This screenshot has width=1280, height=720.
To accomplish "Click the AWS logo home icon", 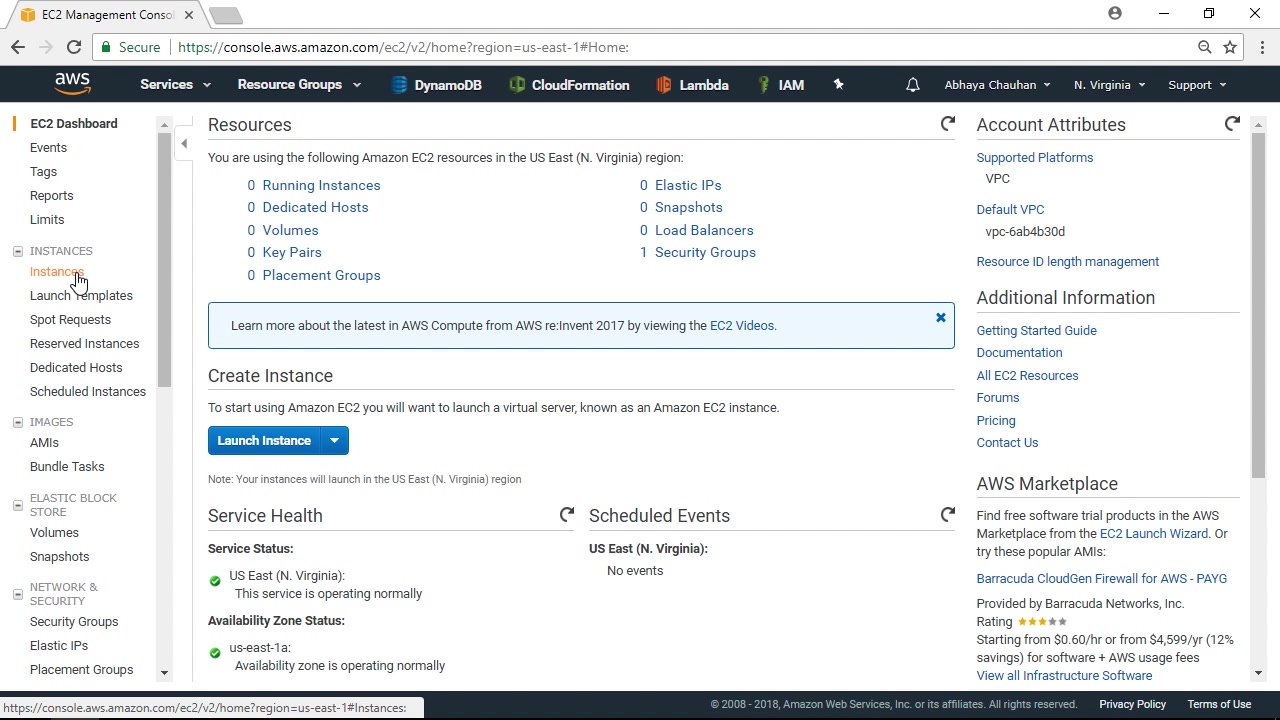I will pyautogui.click(x=73, y=84).
